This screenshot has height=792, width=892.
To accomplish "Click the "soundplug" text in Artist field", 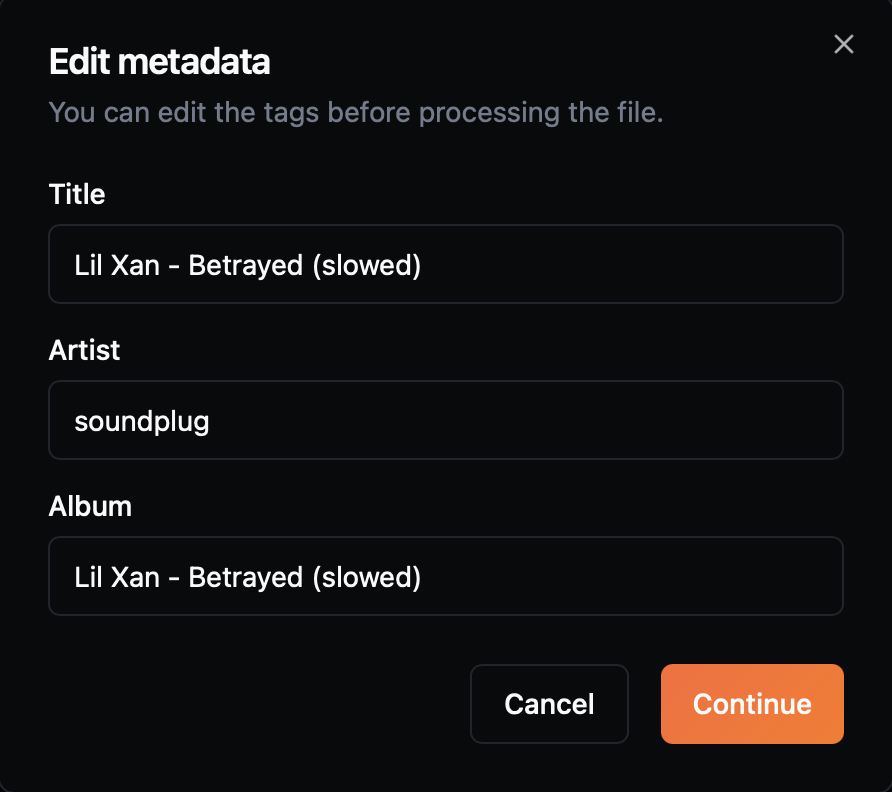I will (142, 421).
